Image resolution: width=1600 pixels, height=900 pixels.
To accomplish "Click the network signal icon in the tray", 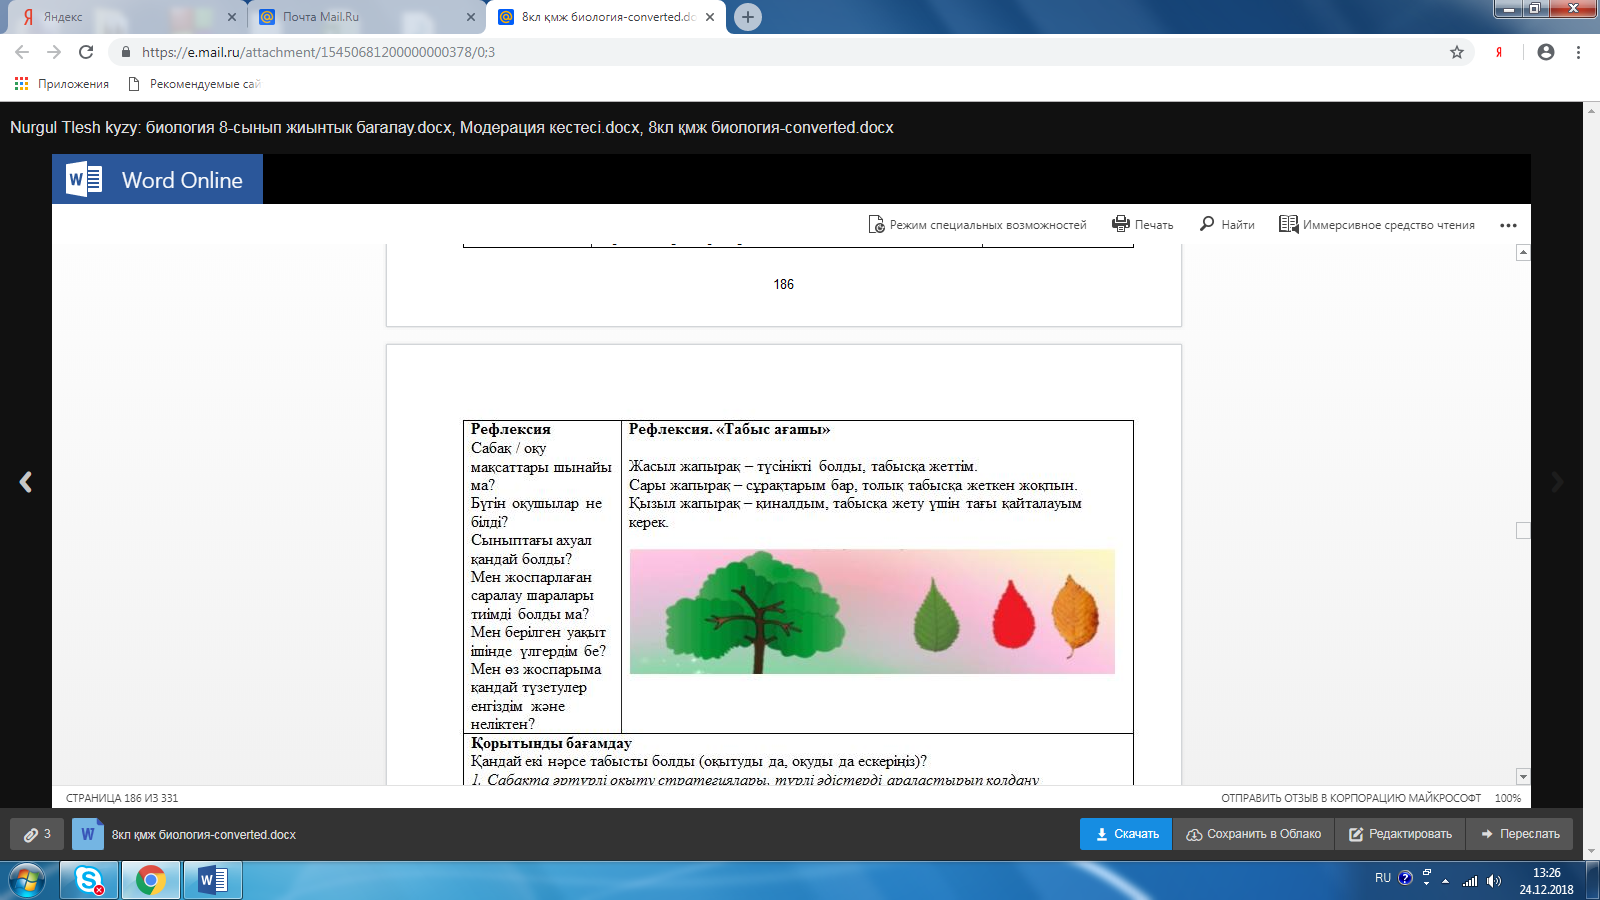I will coord(1470,881).
